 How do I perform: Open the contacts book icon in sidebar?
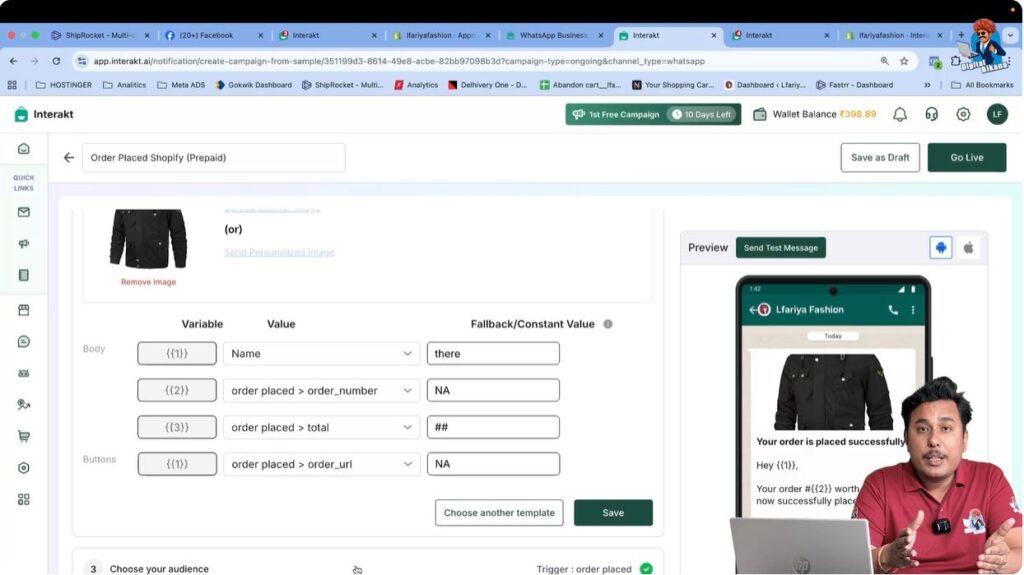point(24,275)
